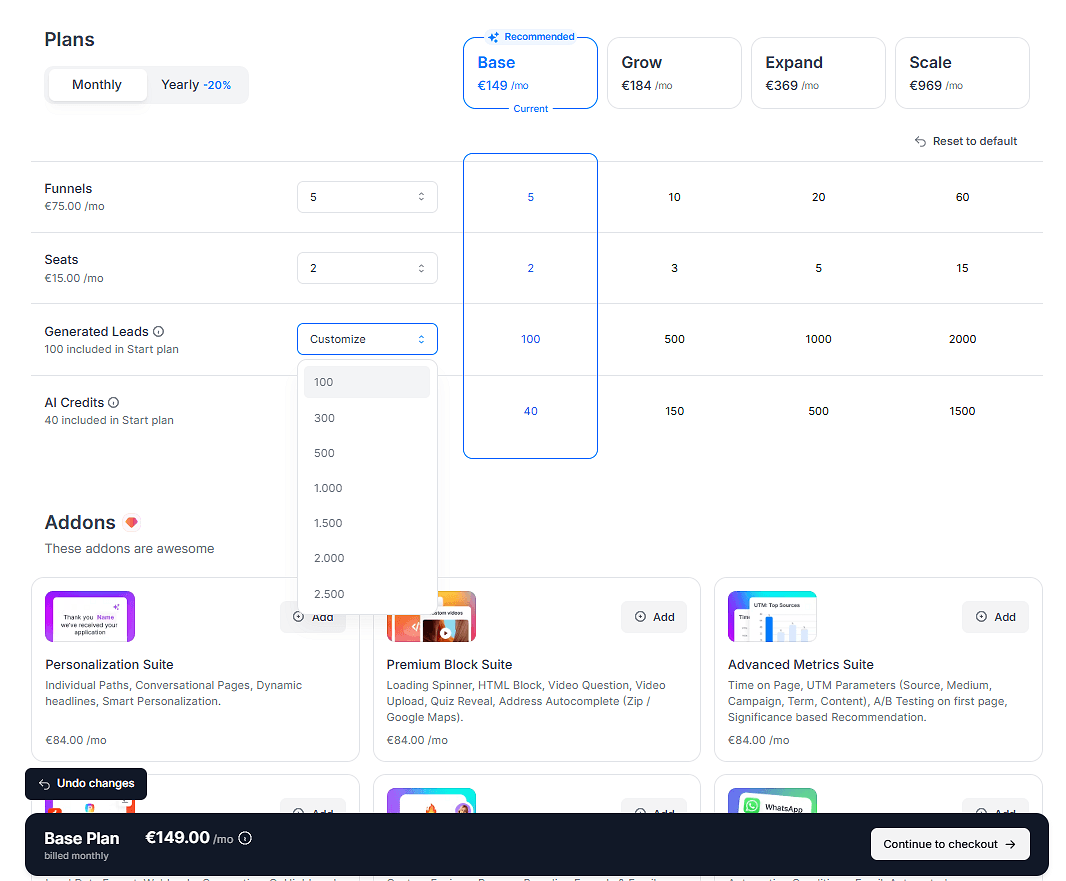Click the Funnels value 60 in Scale column

963,197
